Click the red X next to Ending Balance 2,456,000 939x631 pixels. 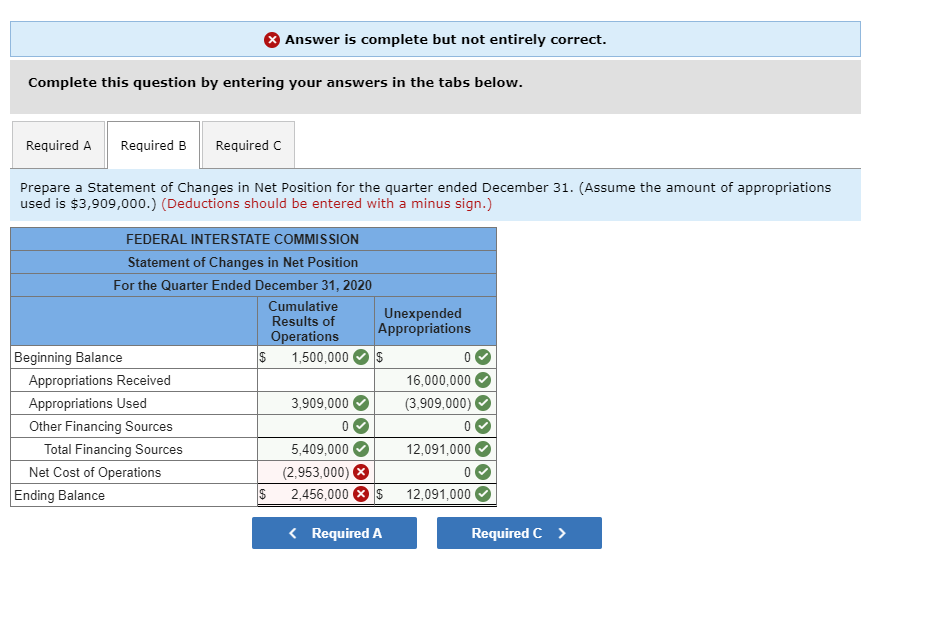pyautogui.click(x=359, y=494)
